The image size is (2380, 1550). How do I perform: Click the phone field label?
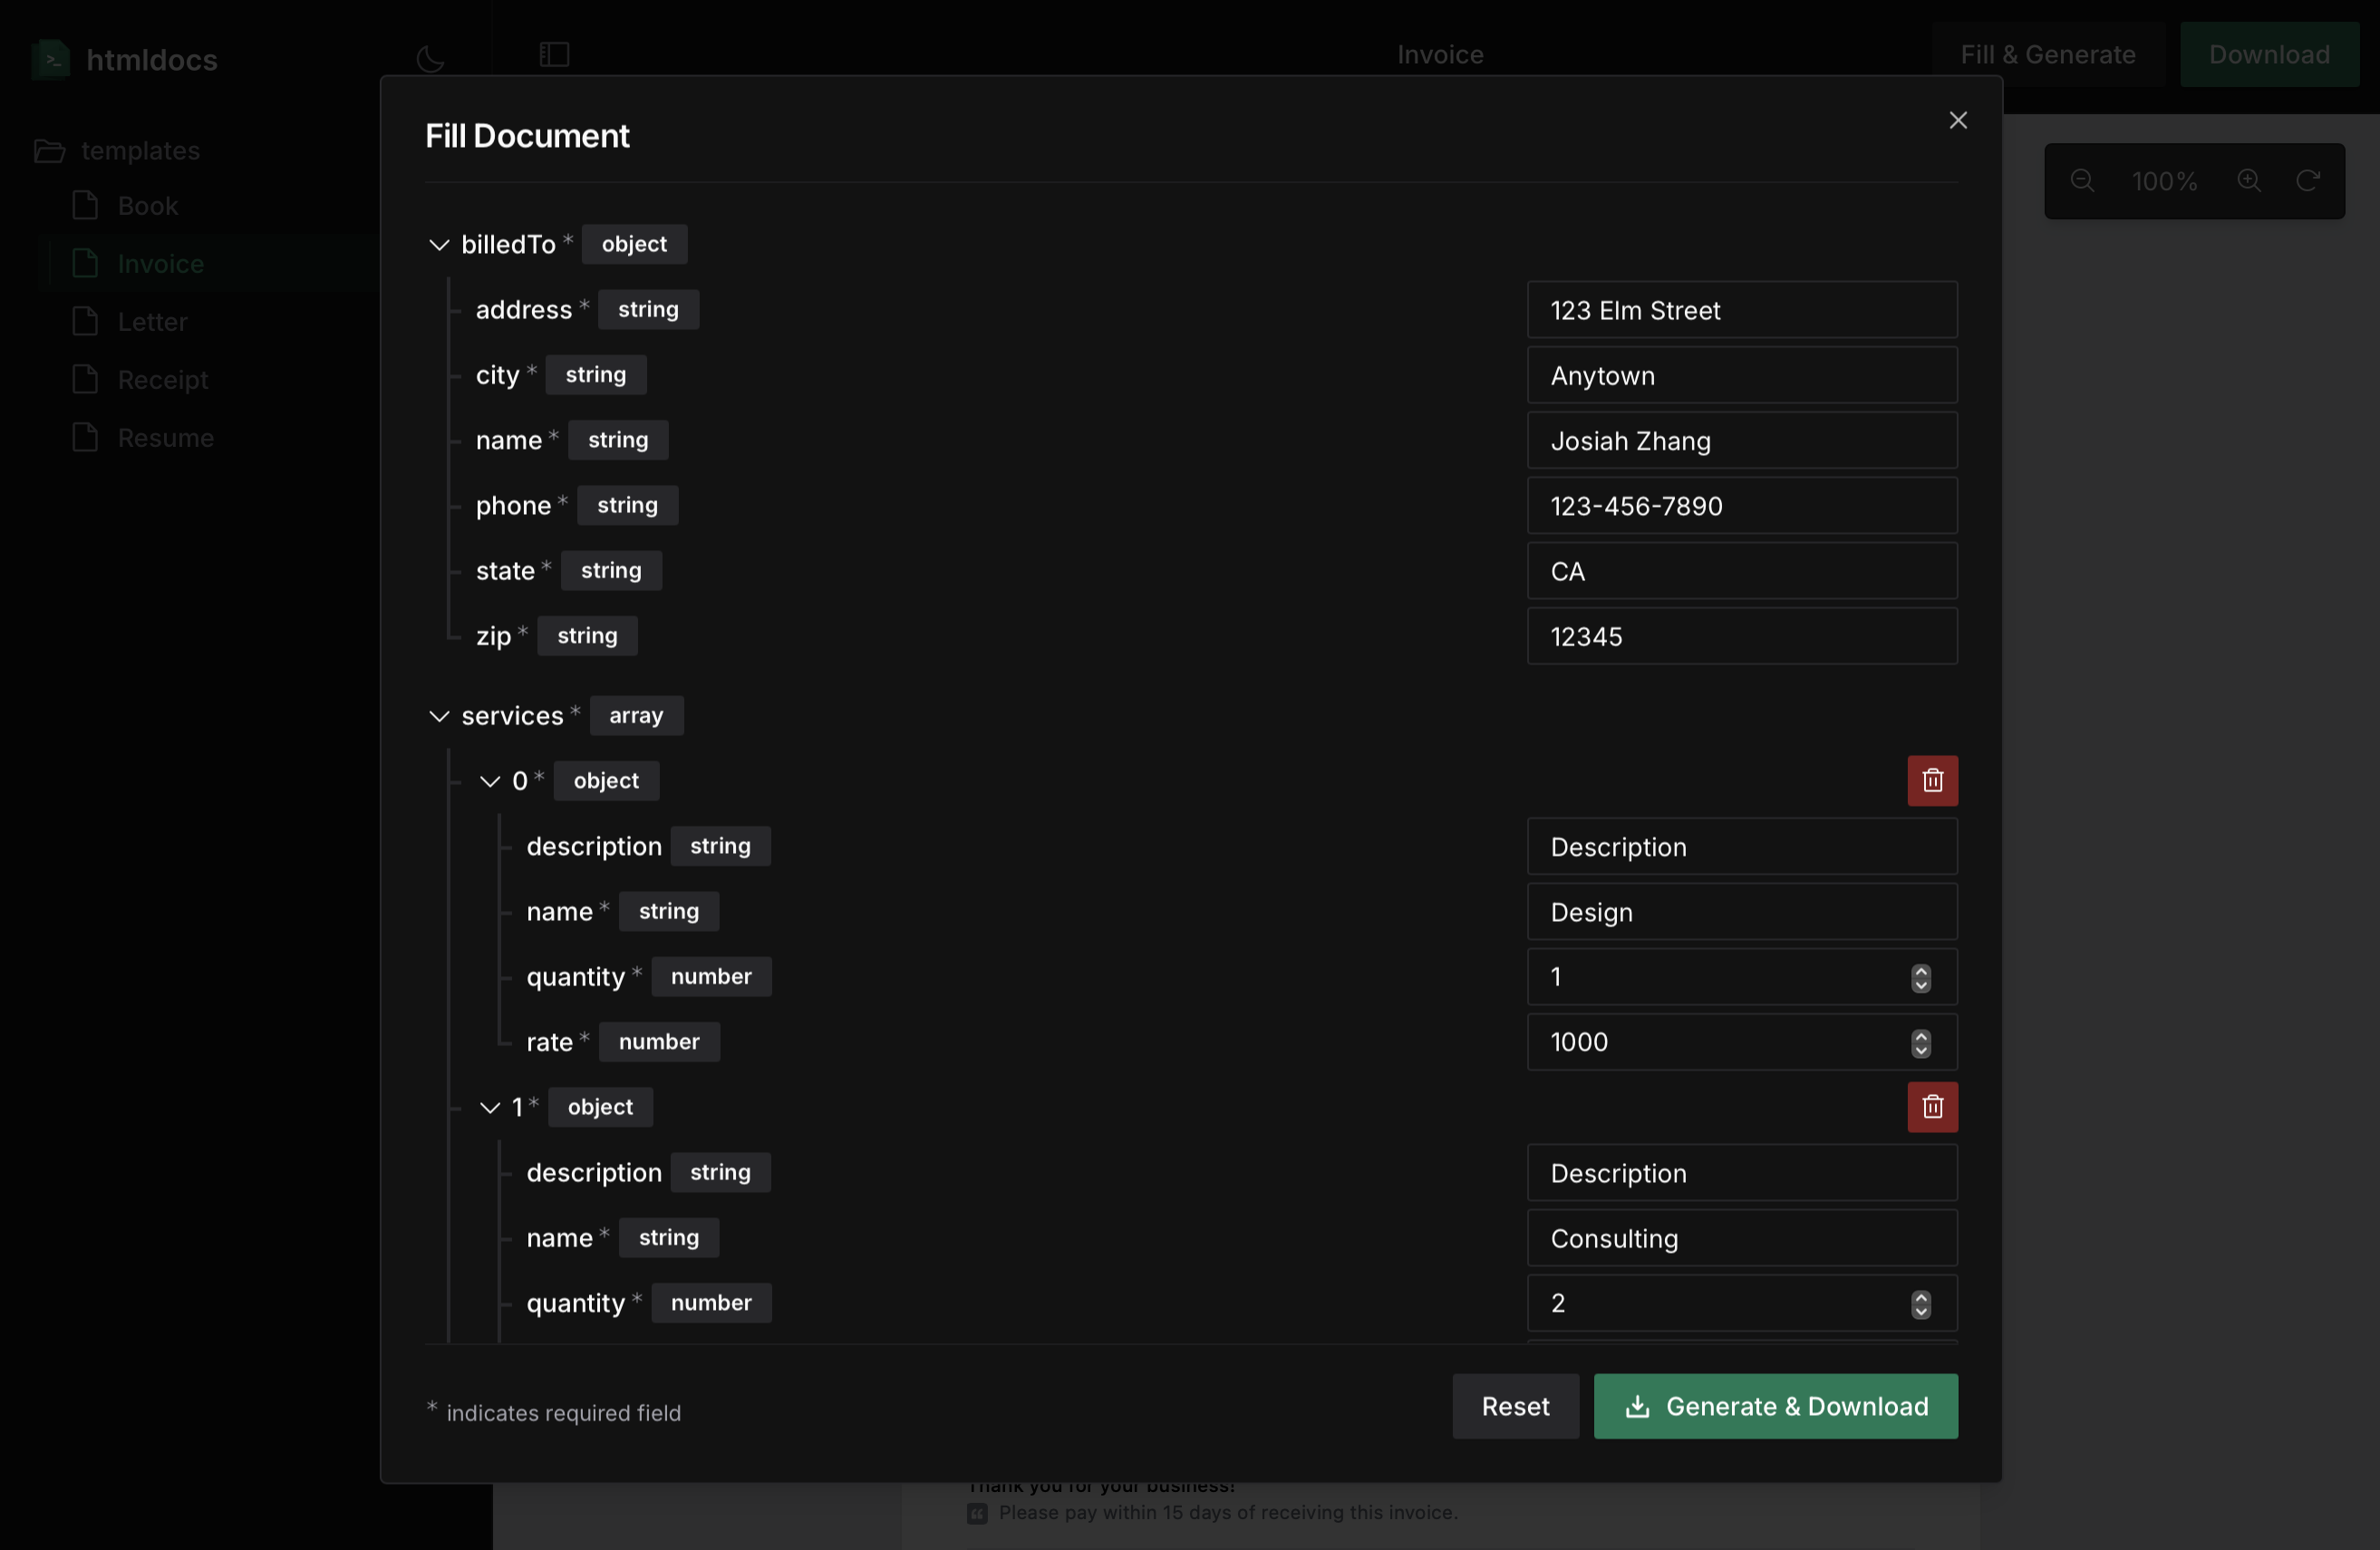[x=513, y=506]
